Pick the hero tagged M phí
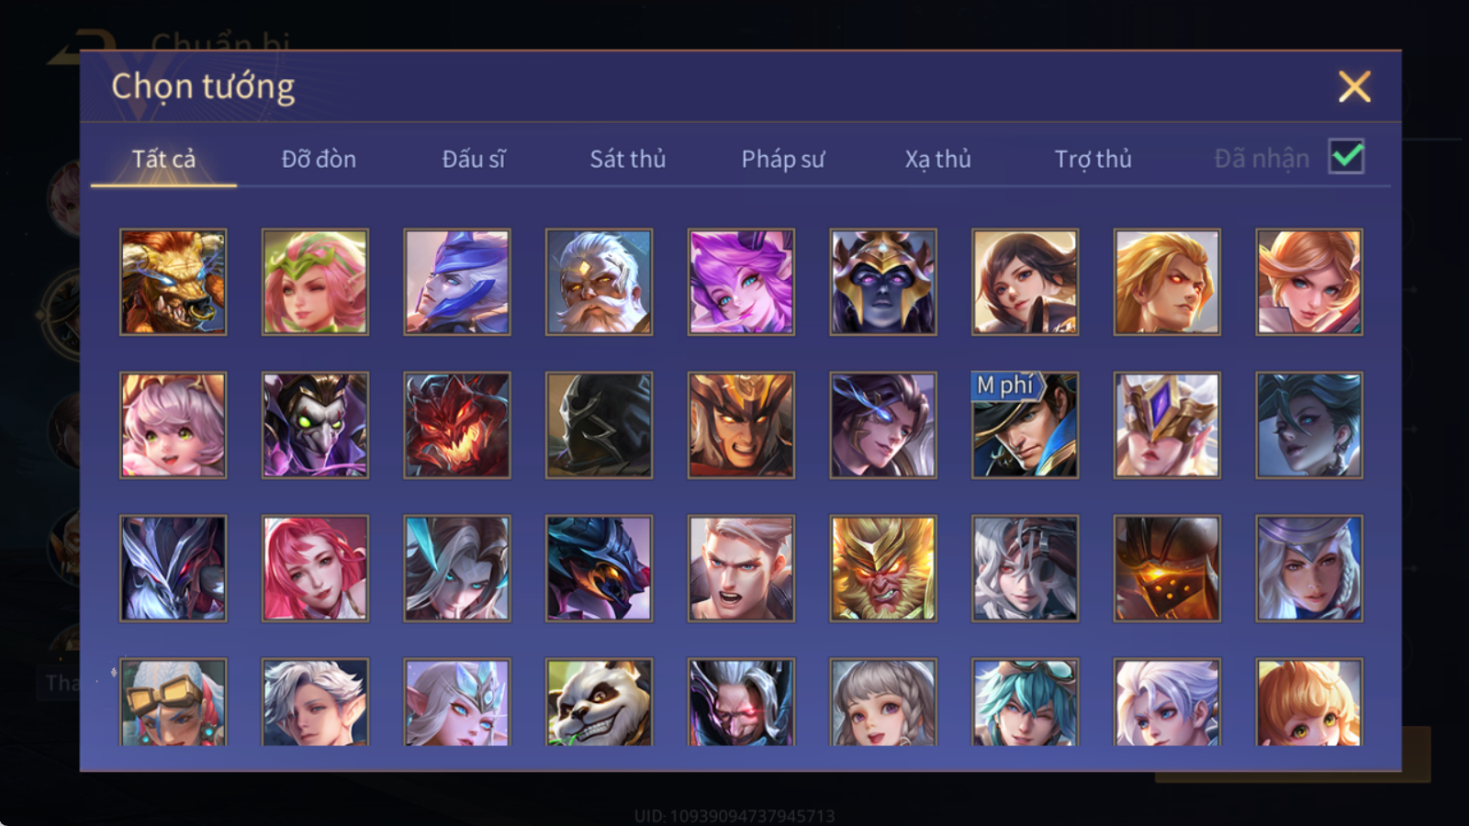 click(1025, 425)
